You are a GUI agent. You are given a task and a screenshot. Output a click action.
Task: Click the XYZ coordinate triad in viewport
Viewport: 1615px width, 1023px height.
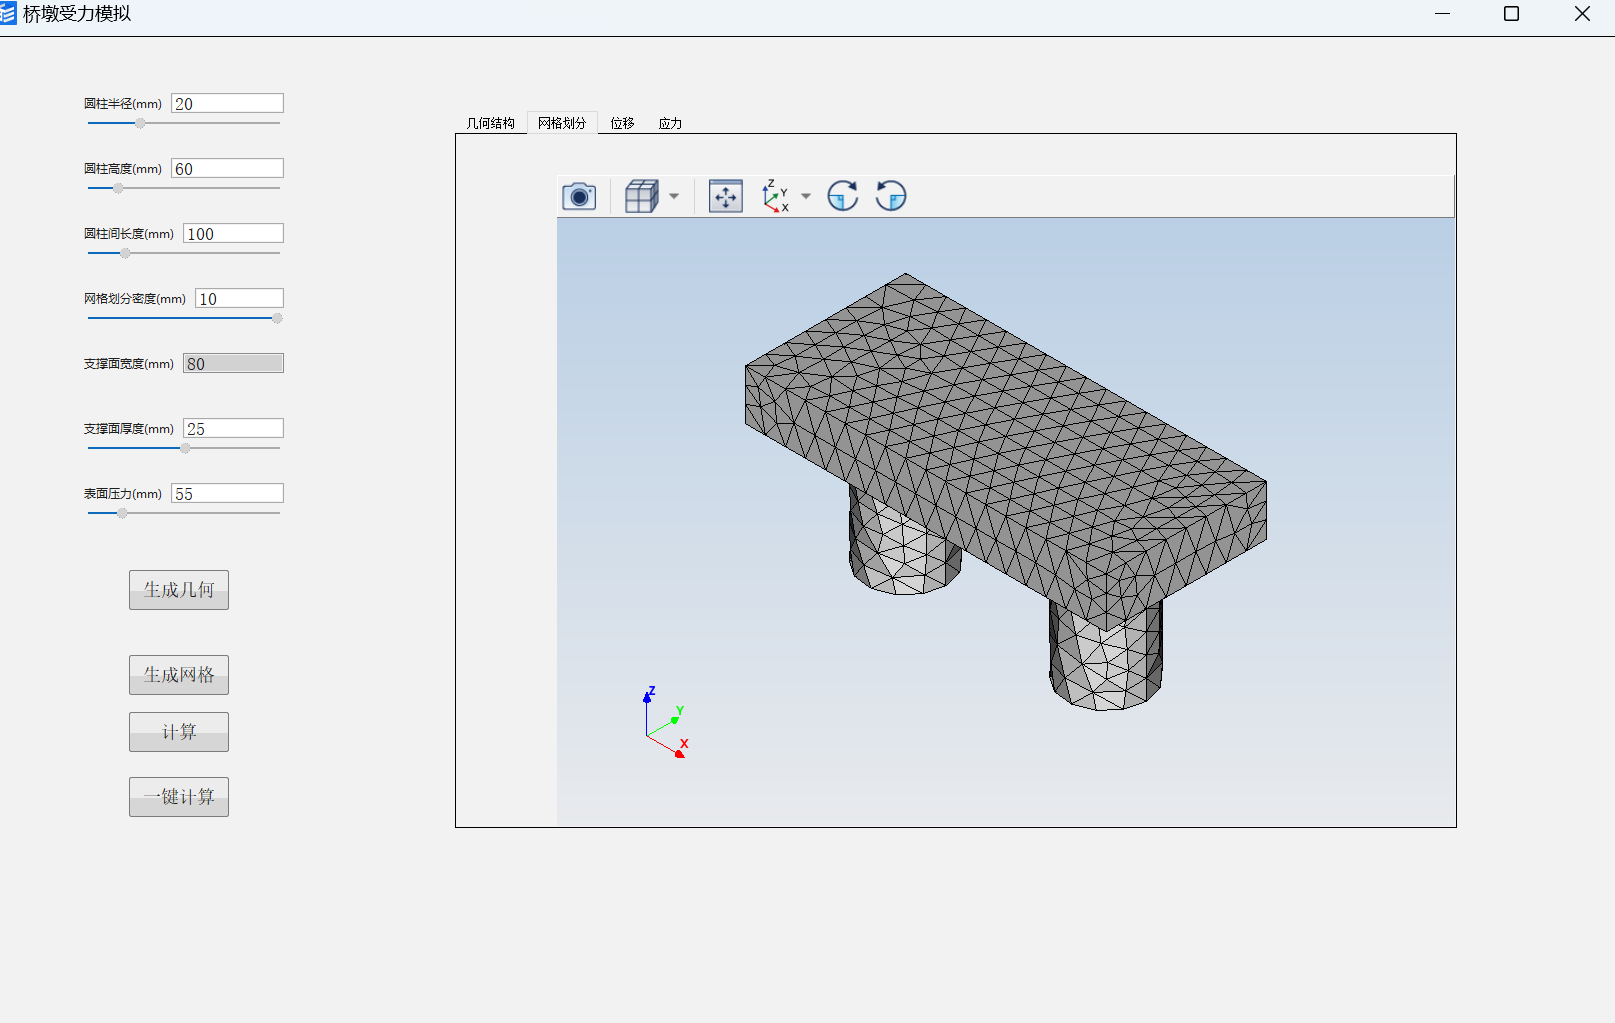(665, 722)
